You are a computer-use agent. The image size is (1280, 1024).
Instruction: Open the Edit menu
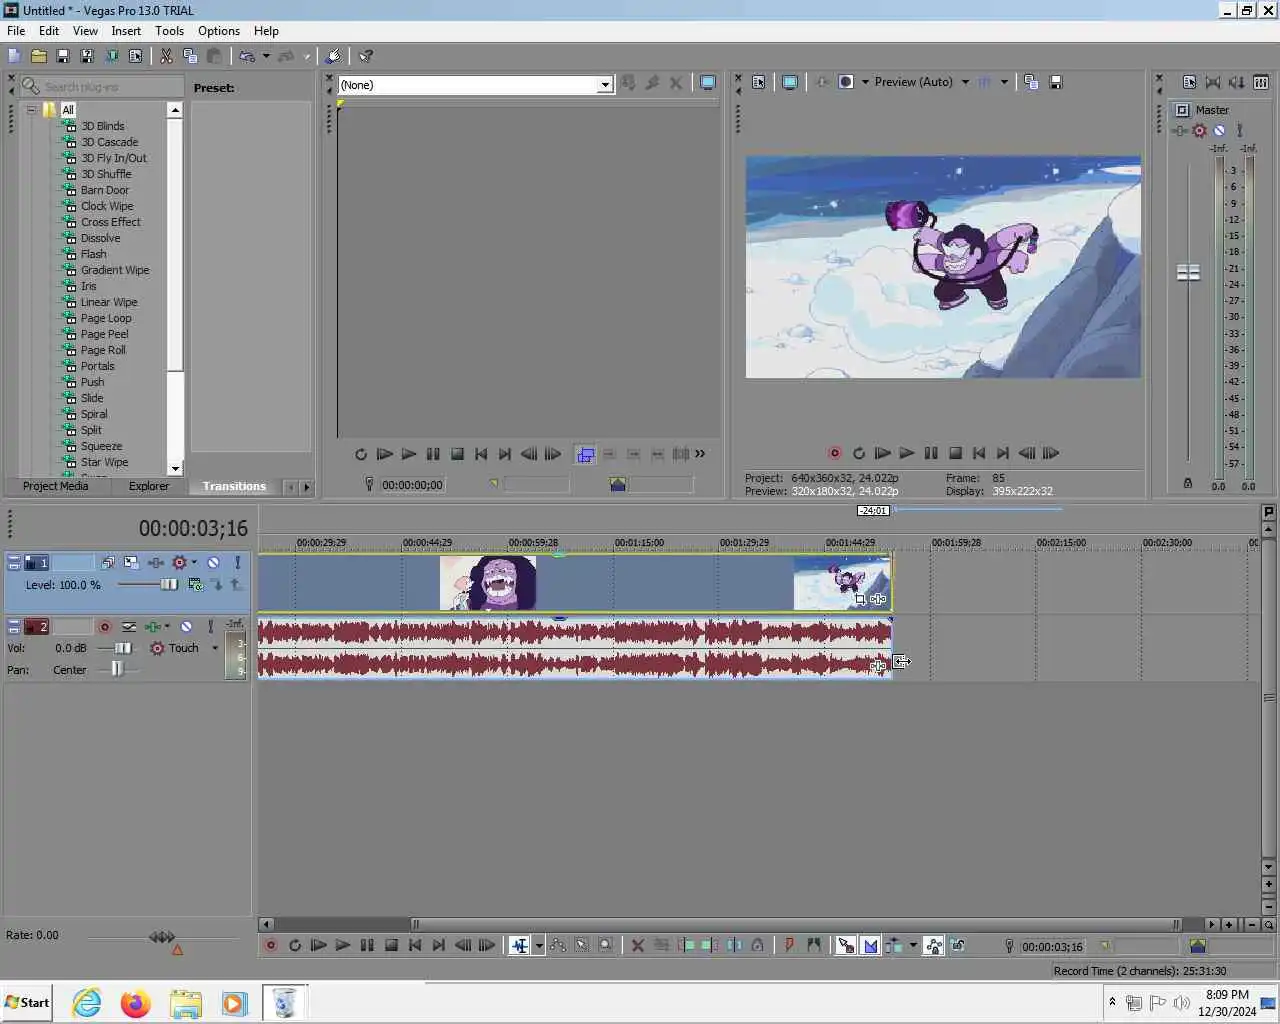(x=49, y=31)
